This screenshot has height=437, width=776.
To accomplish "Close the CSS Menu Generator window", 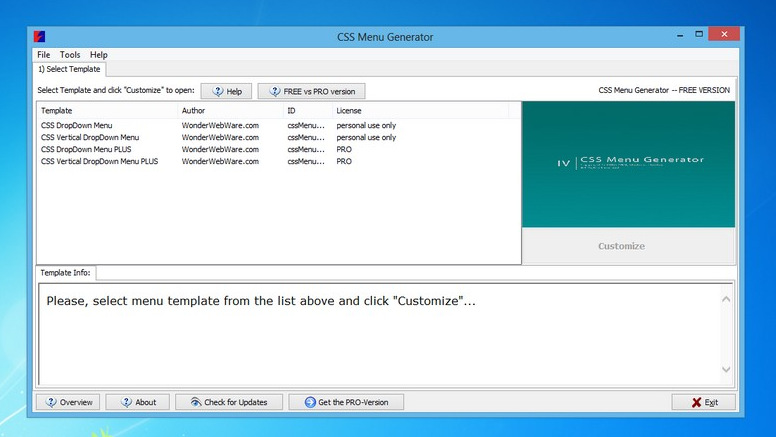I will click(724, 34).
